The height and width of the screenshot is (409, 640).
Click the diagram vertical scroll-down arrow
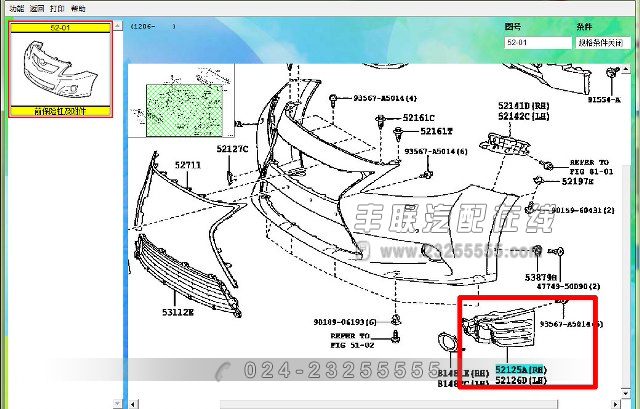click(x=626, y=393)
